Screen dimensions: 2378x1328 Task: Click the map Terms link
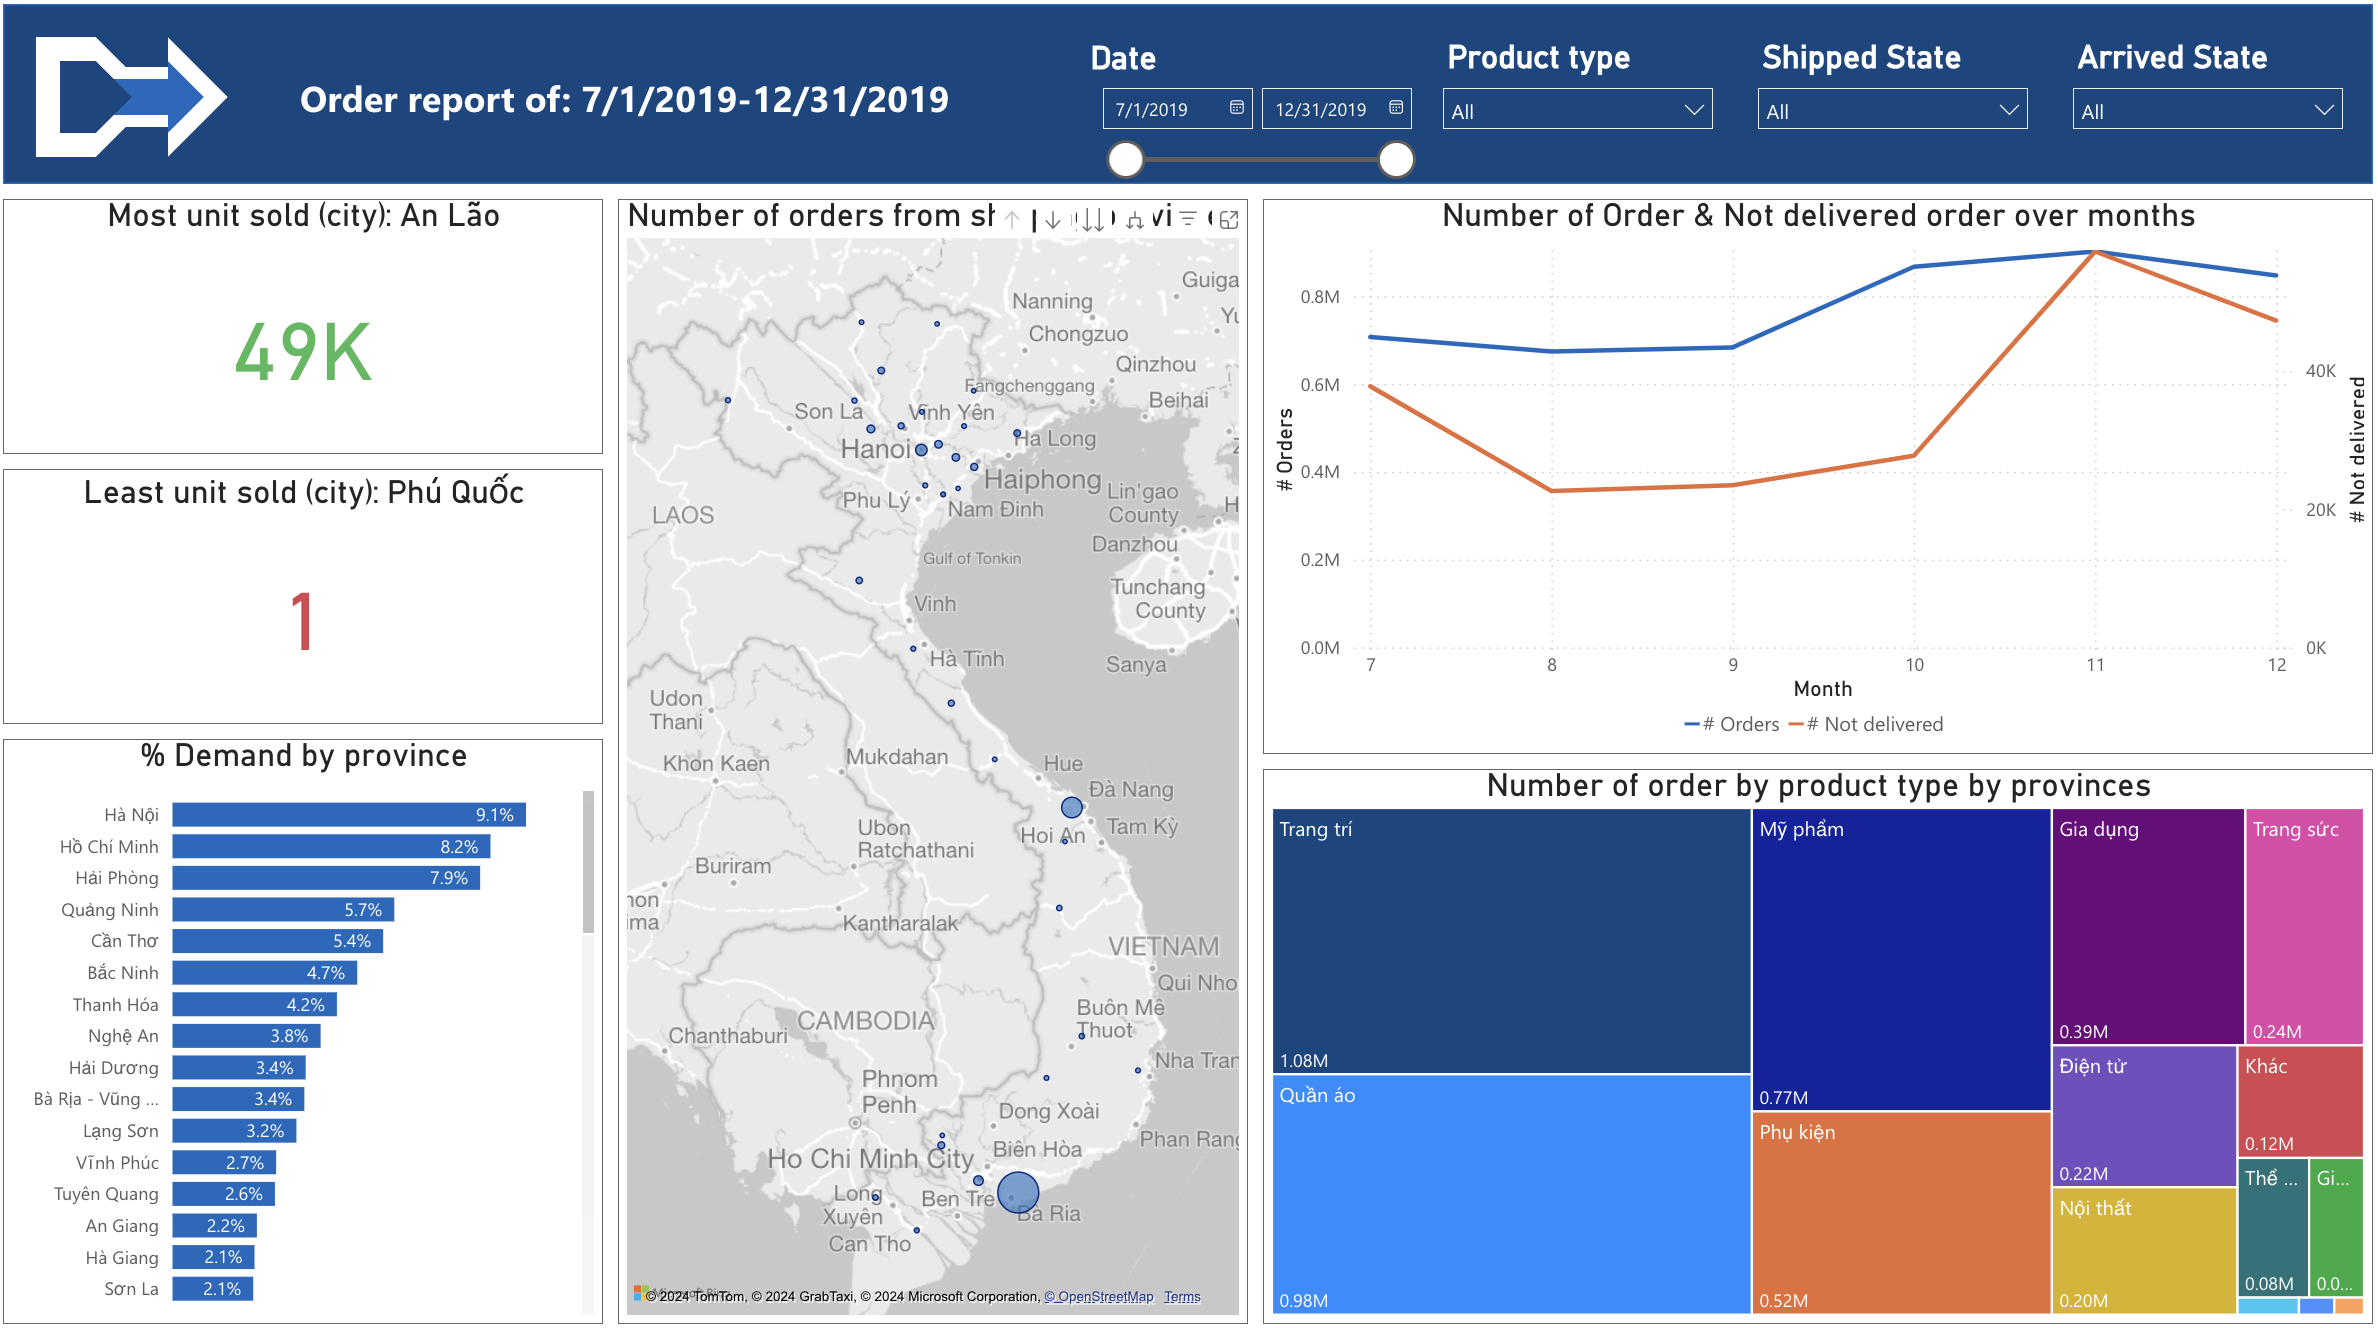(1181, 1296)
